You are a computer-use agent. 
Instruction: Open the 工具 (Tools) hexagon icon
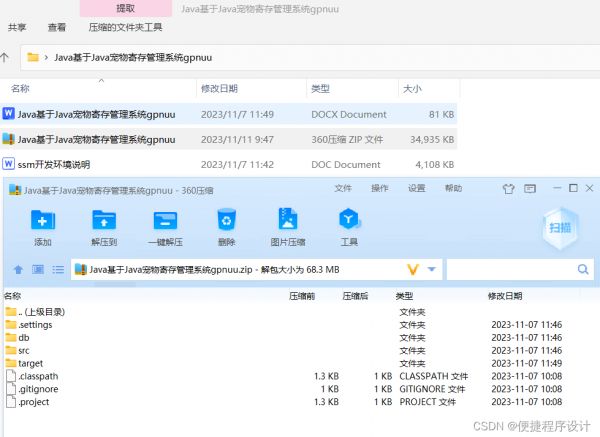coord(349,219)
